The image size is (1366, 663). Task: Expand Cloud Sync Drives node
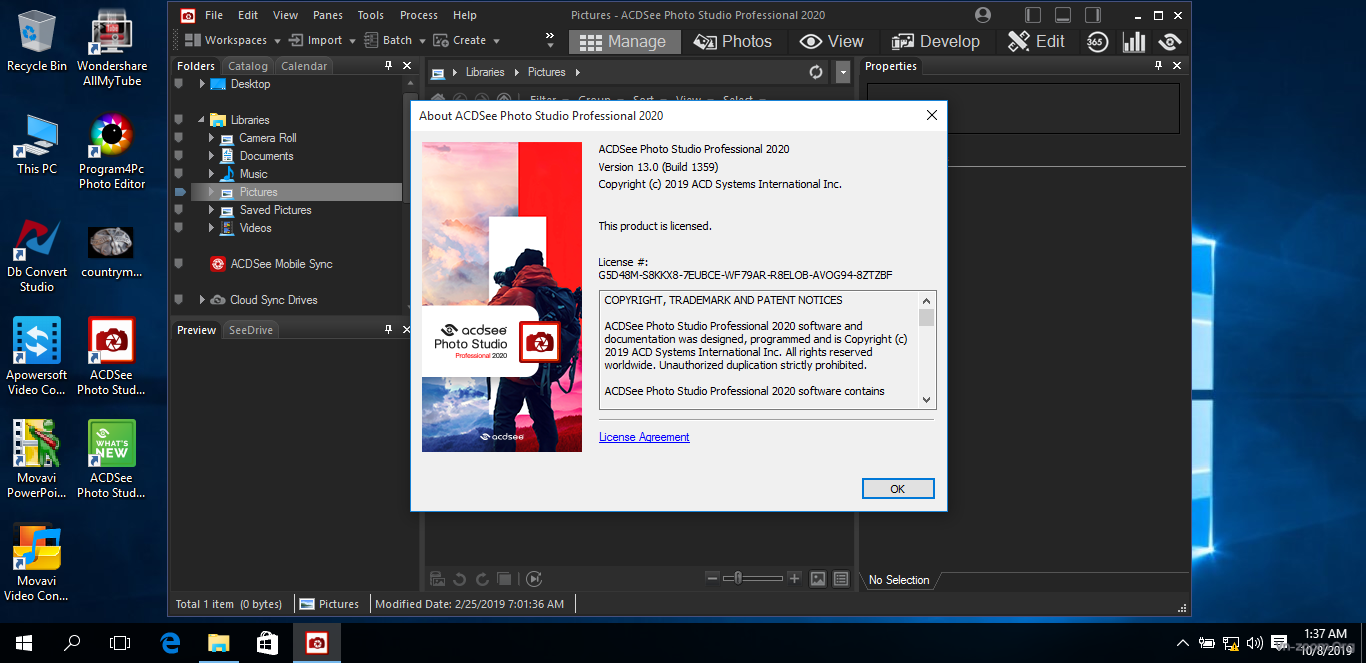(x=202, y=300)
